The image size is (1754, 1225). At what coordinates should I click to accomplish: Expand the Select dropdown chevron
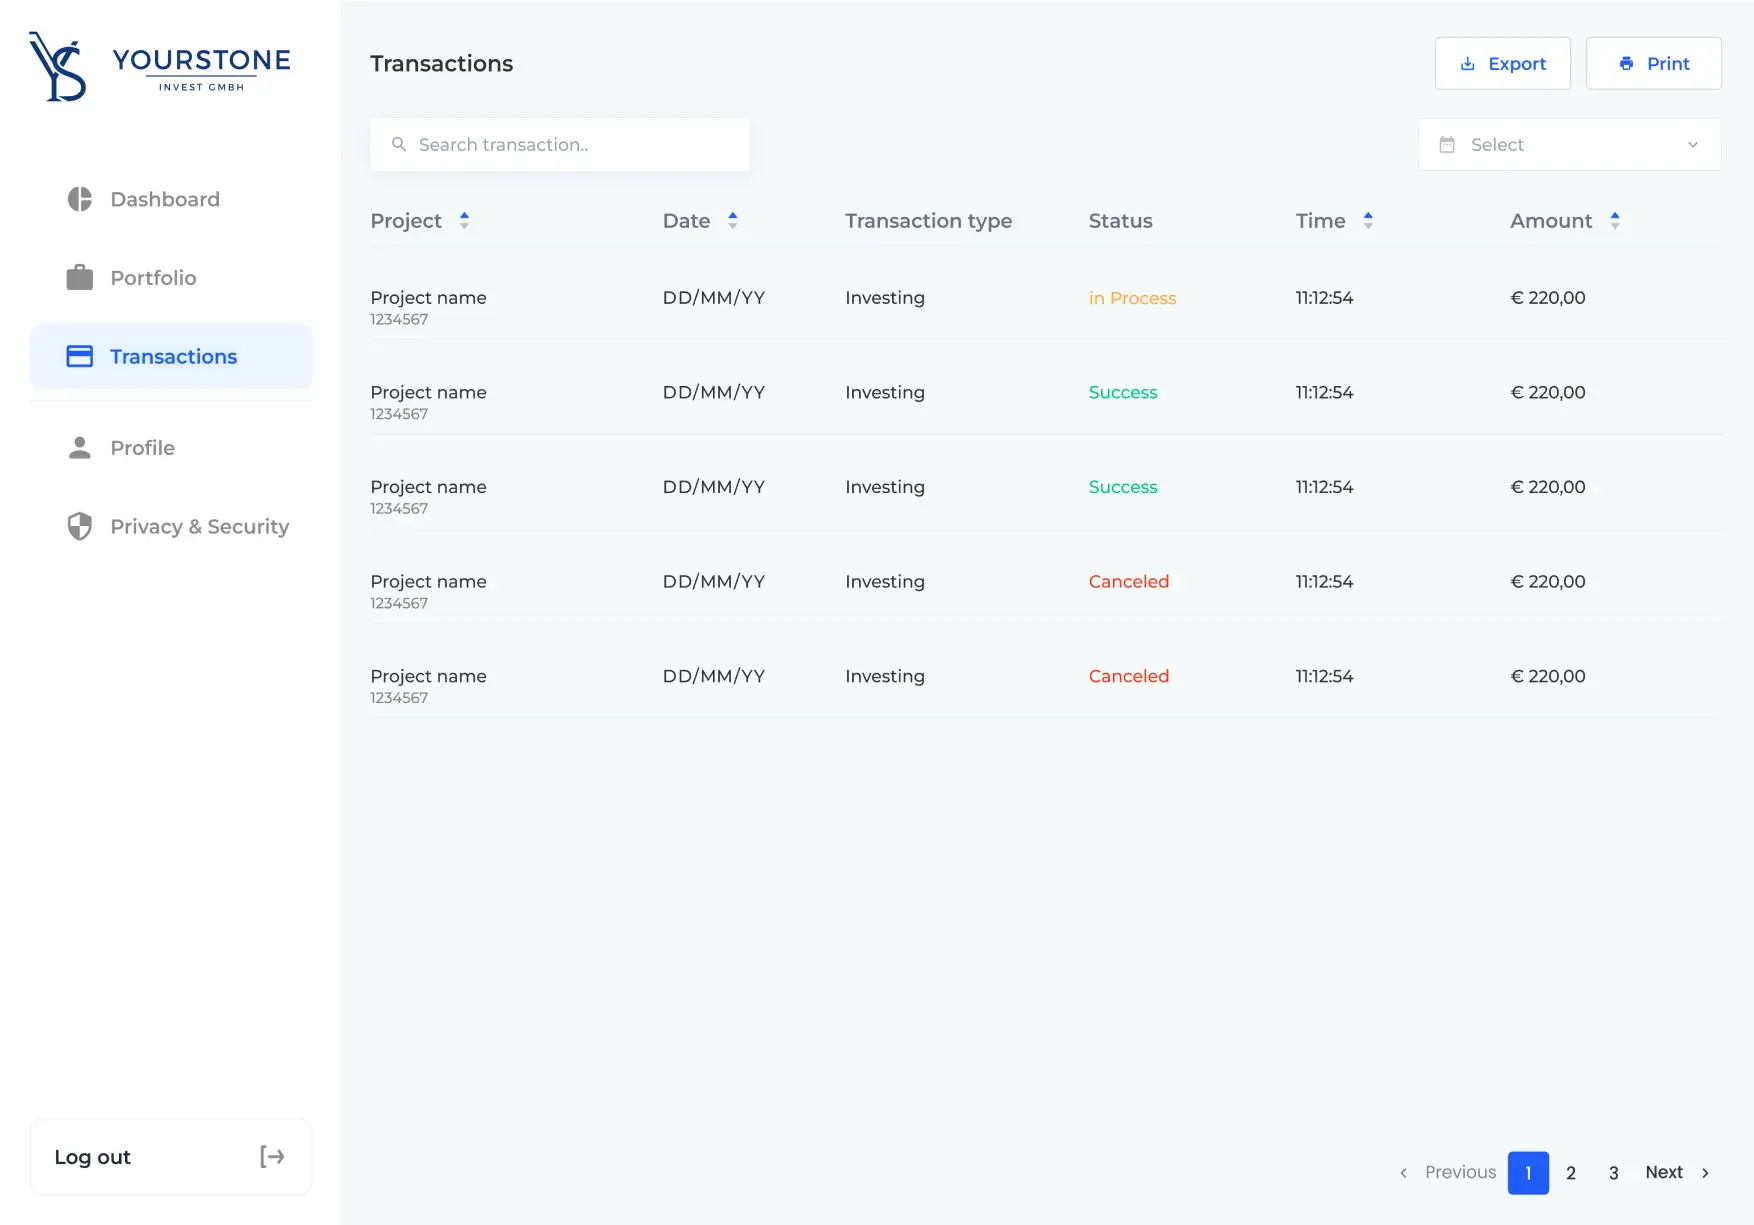(x=1693, y=144)
